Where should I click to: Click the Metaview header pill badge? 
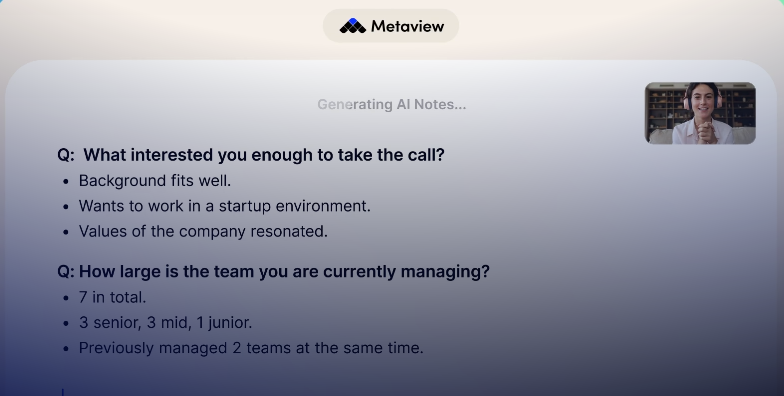pyautogui.click(x=391, y=26)
